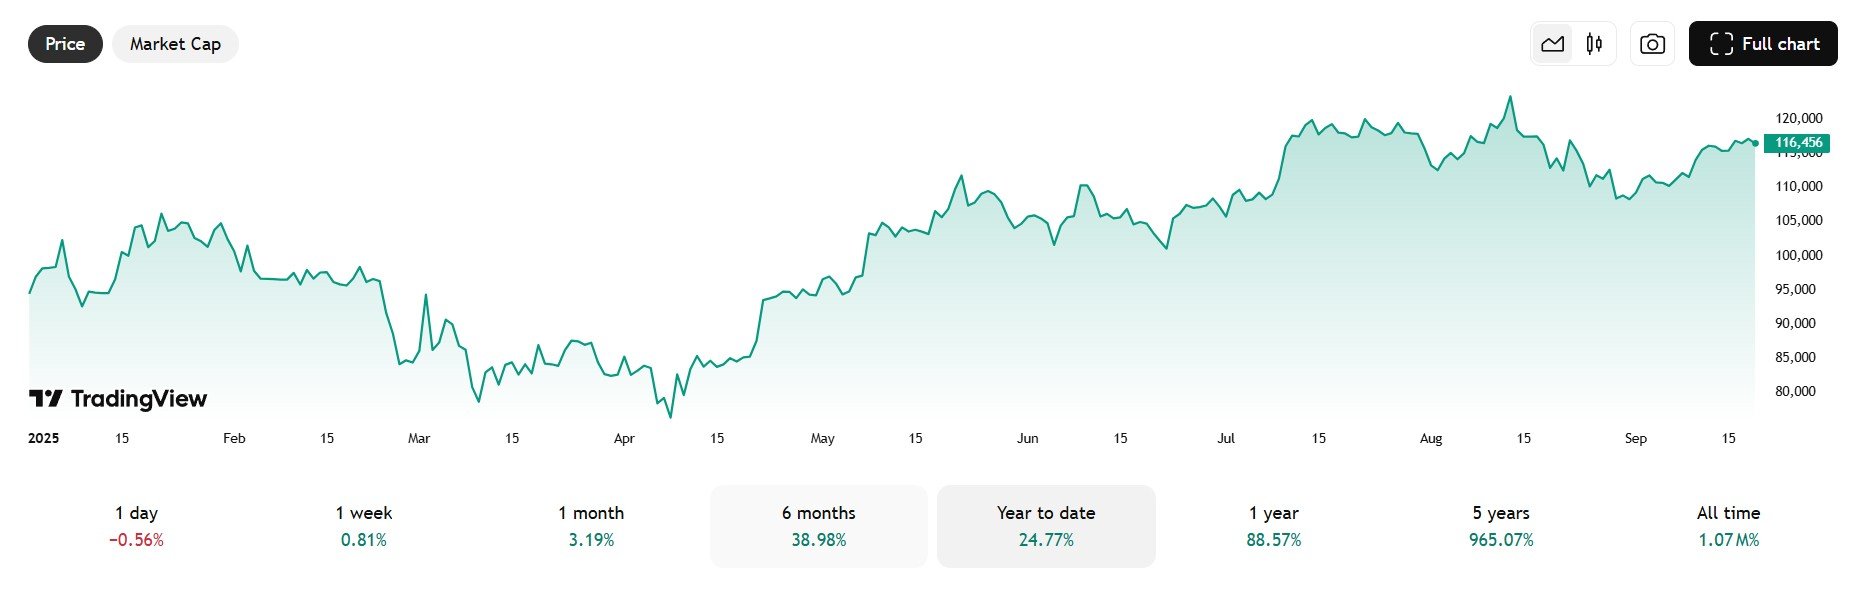Choose the 5 years time range

[x=1501, y=526]
